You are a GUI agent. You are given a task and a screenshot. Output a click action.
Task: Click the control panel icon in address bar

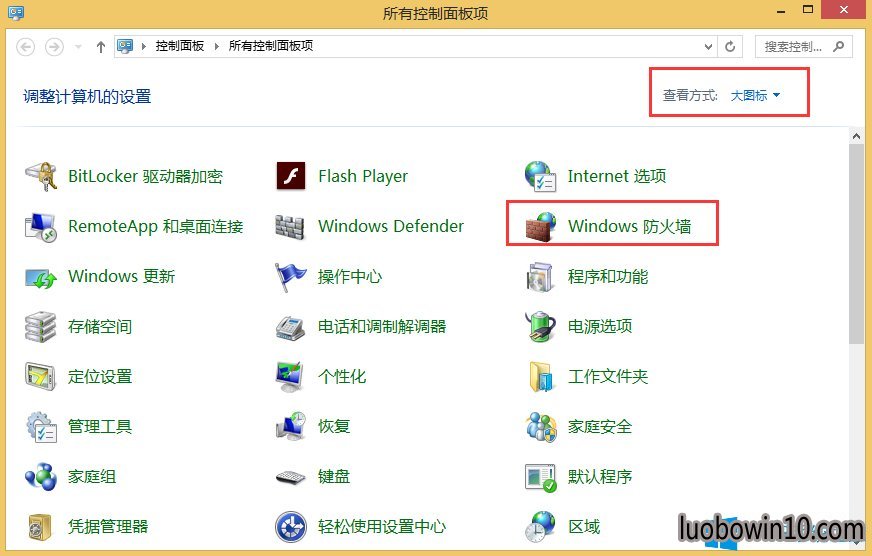(125, 46)
